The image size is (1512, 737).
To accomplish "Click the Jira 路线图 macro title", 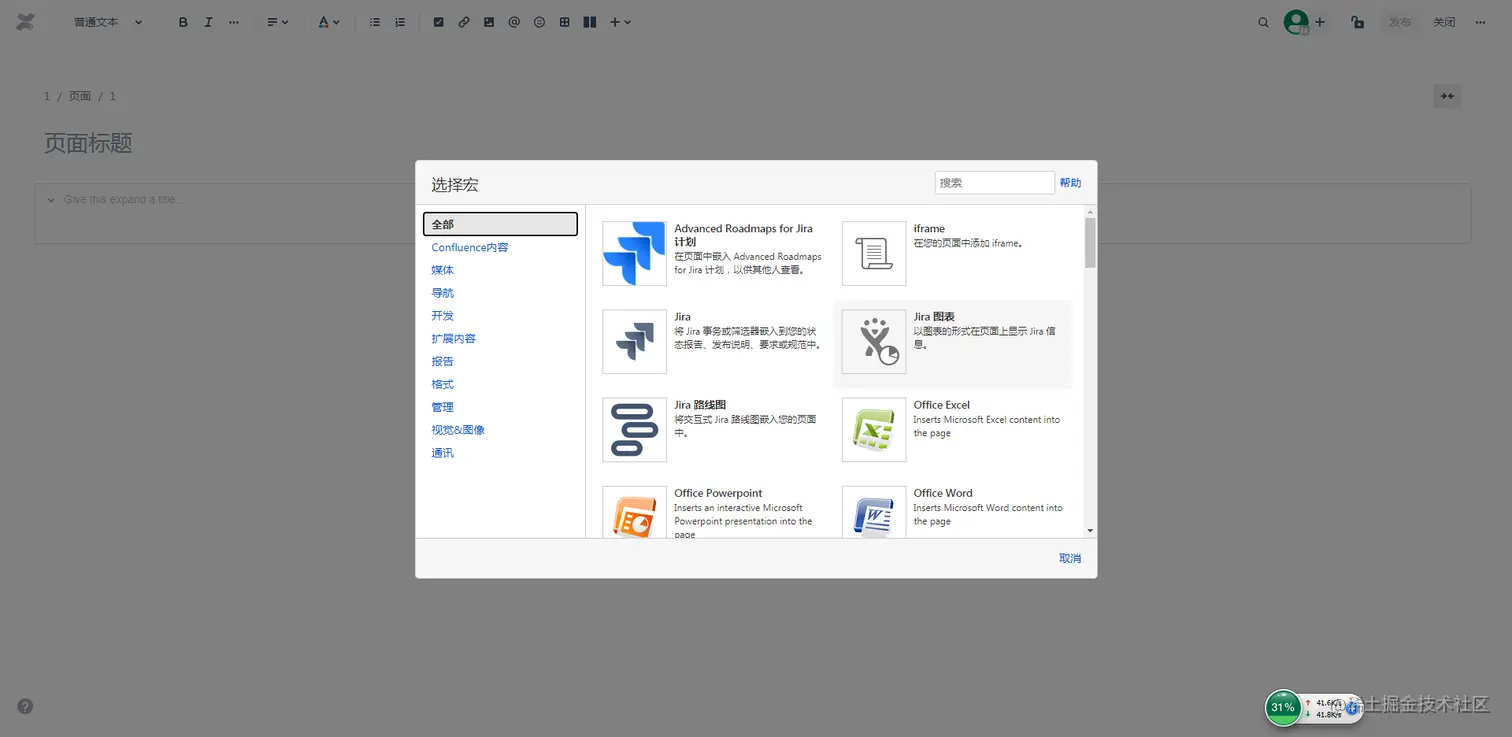I will tap(700, 405).
